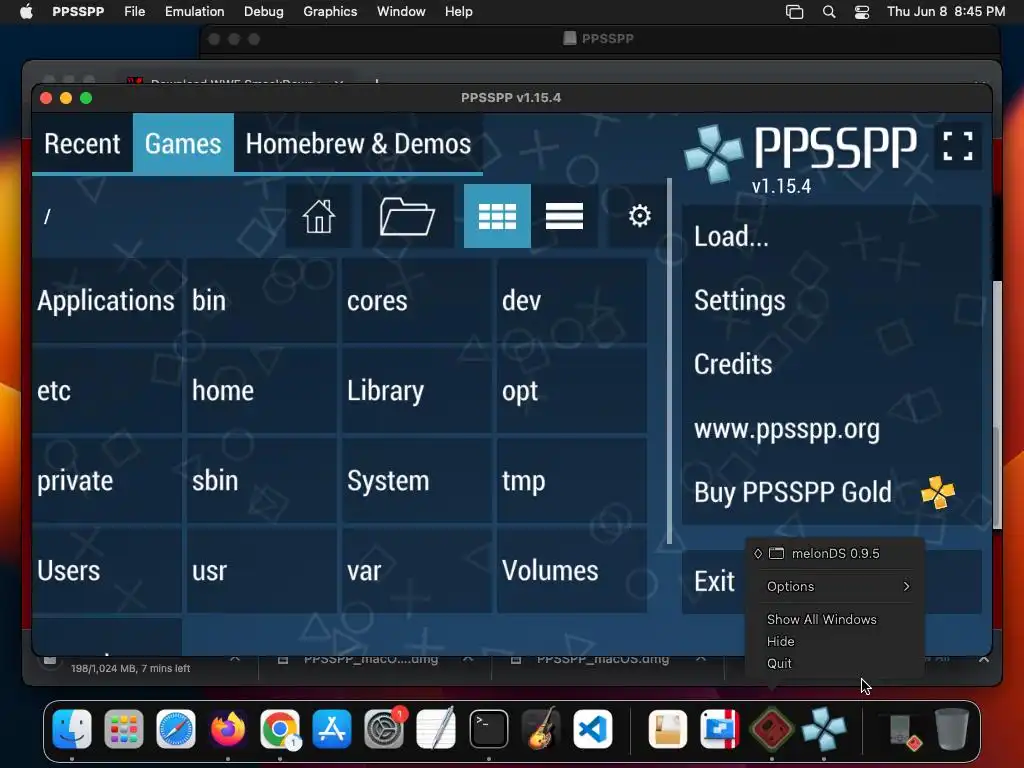Open Control Center in menu bar
1024x768 pixels.
(862, 12)
